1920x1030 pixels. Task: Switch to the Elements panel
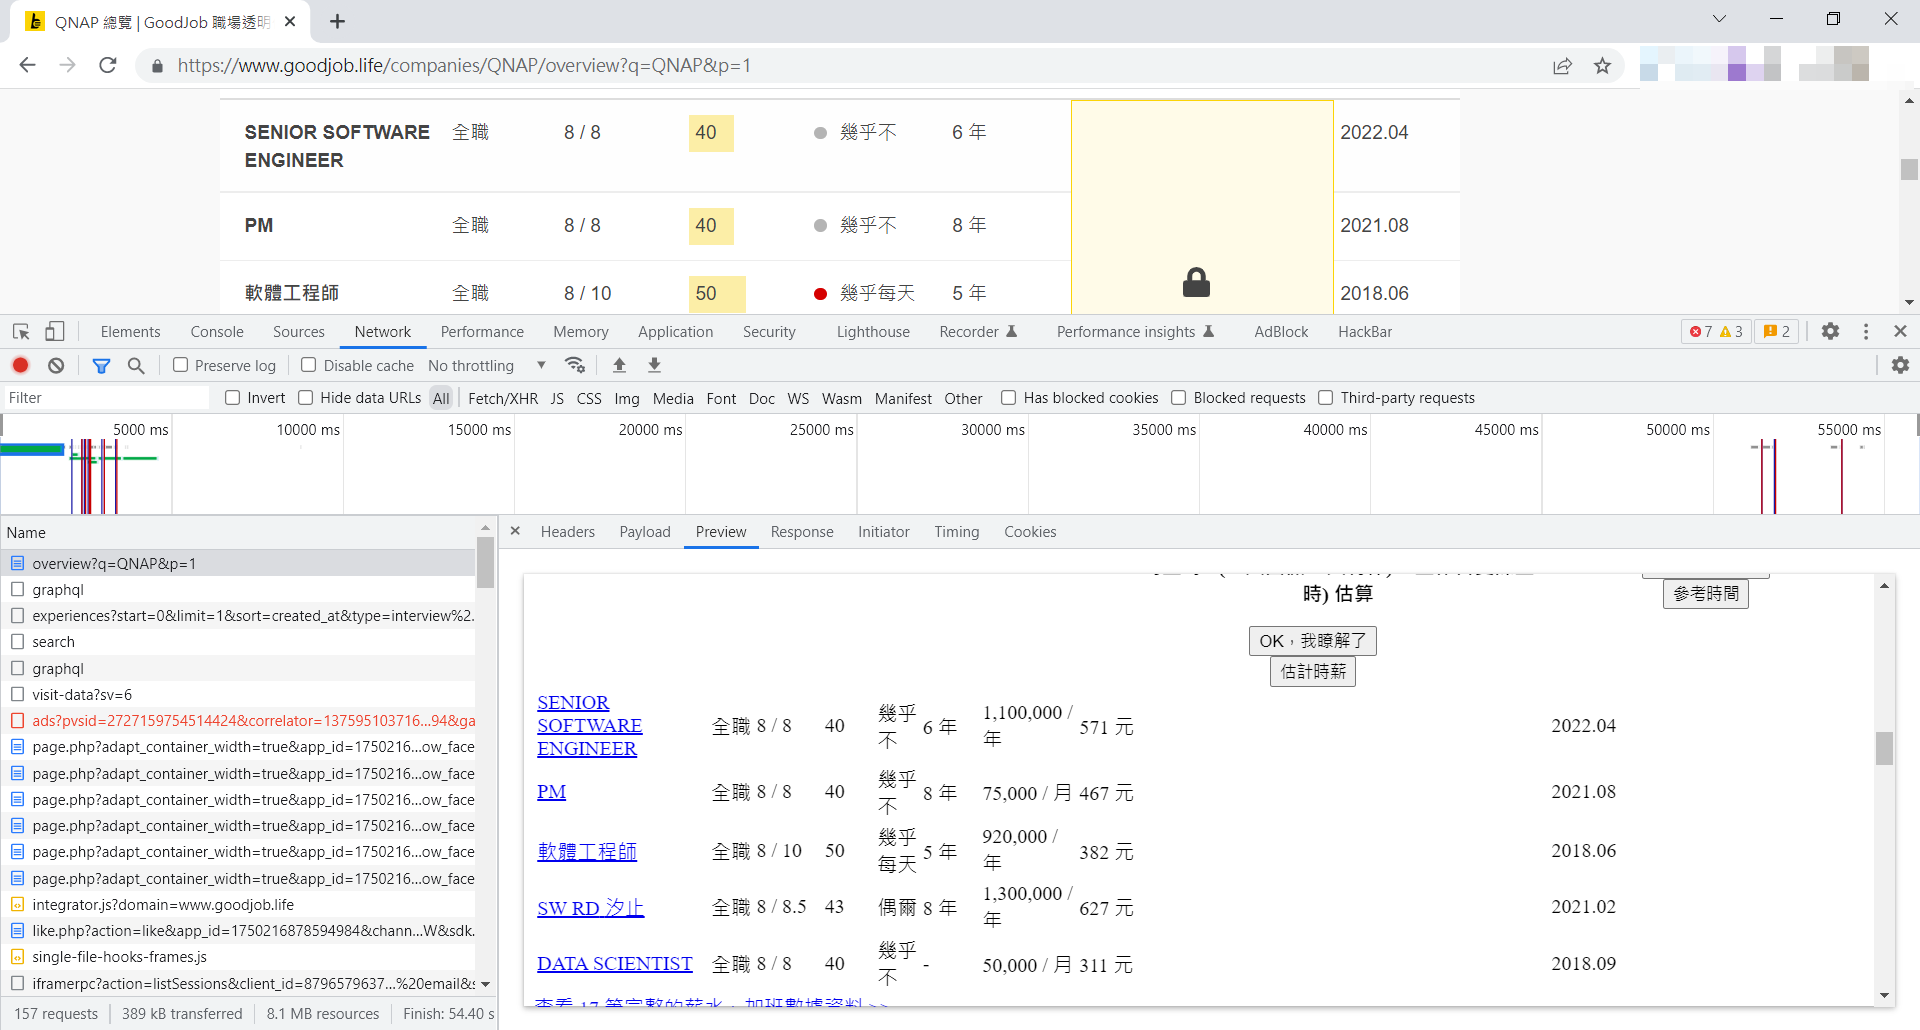point(130,332)
